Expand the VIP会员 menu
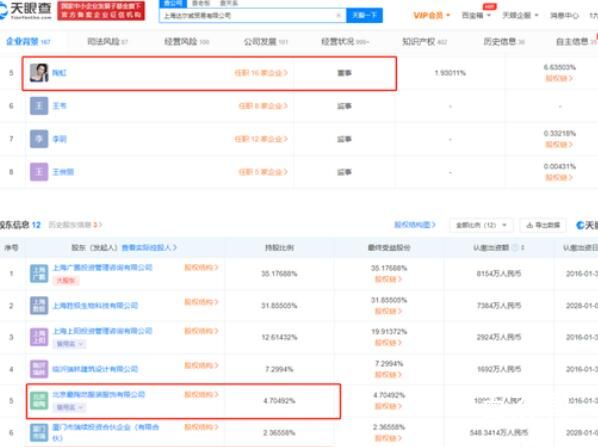This screenshot has width=598, height=447. (x=432, y=15)
